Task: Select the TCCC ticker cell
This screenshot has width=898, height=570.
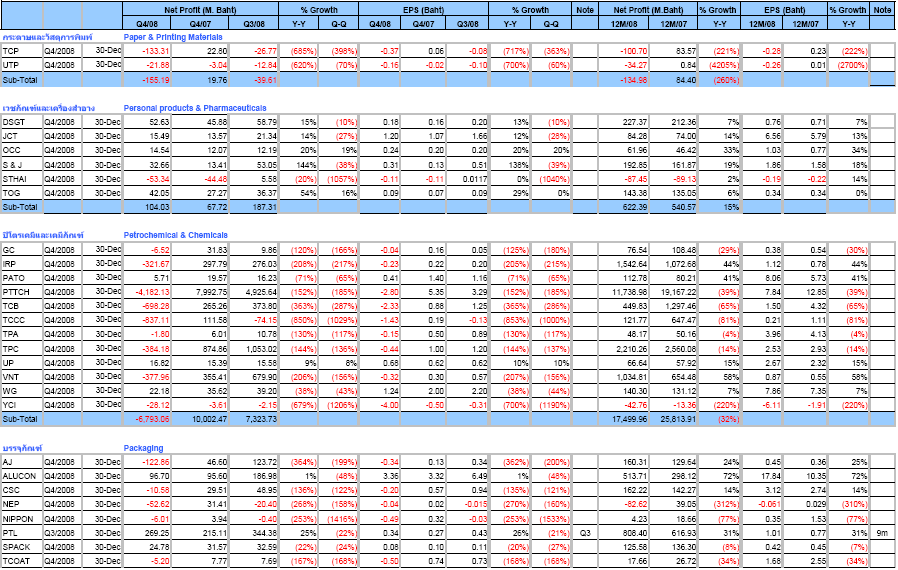Action: click(x=22, y=320)
